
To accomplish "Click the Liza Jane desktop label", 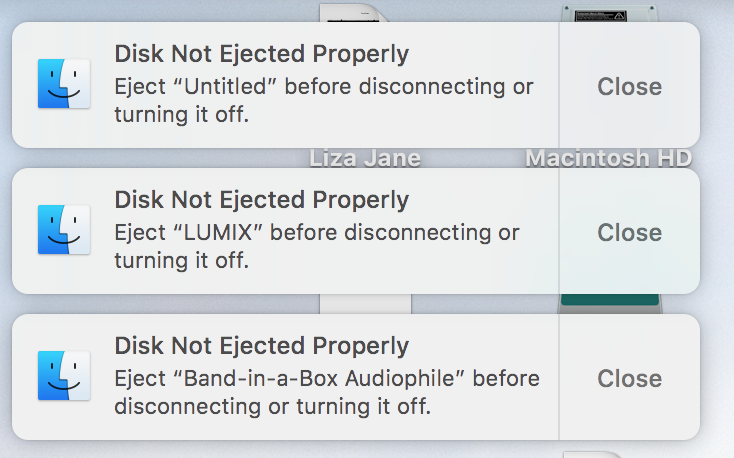I will (364, 158).
